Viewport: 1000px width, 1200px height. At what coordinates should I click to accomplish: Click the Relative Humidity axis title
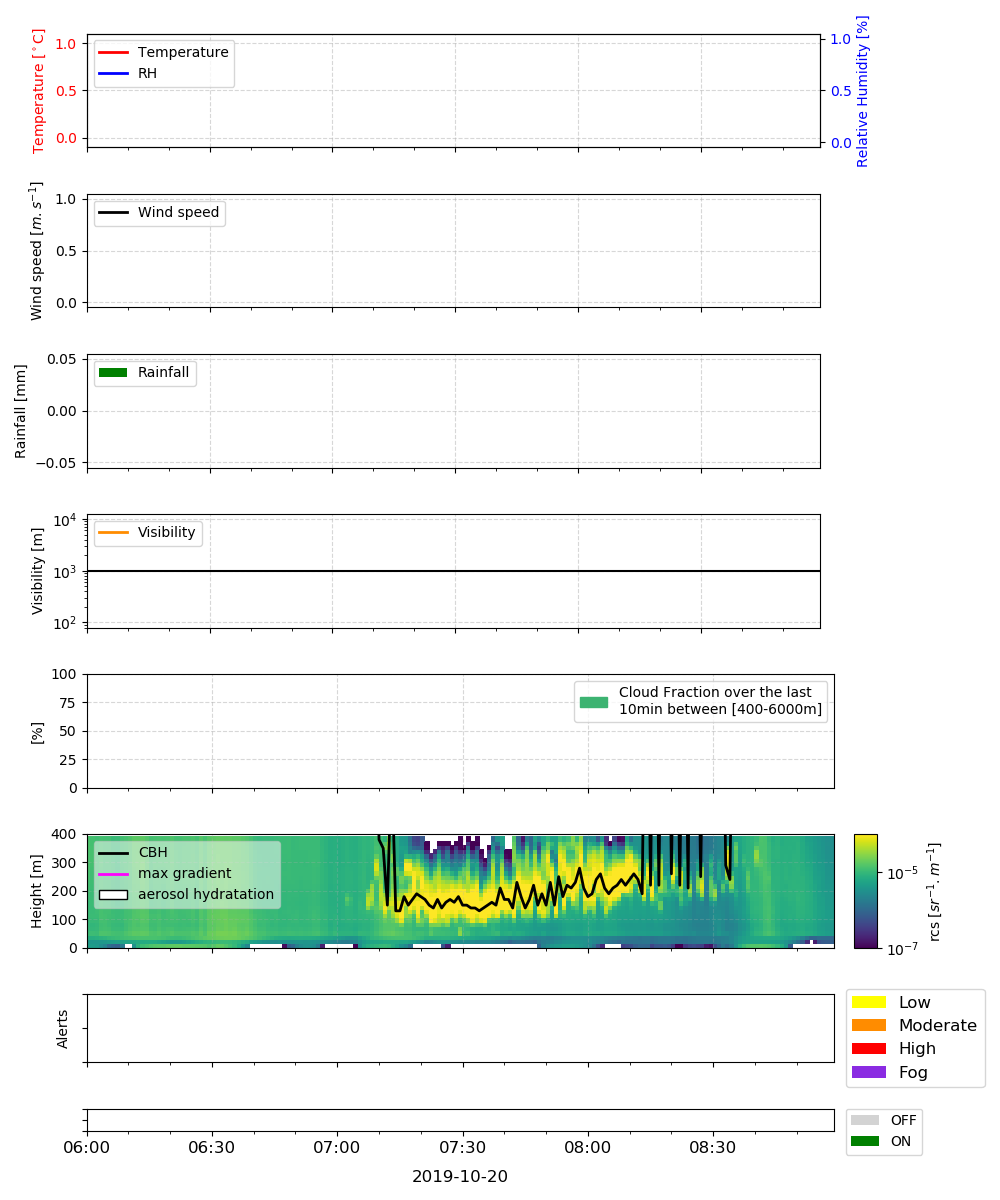click(x=863, y=91)
